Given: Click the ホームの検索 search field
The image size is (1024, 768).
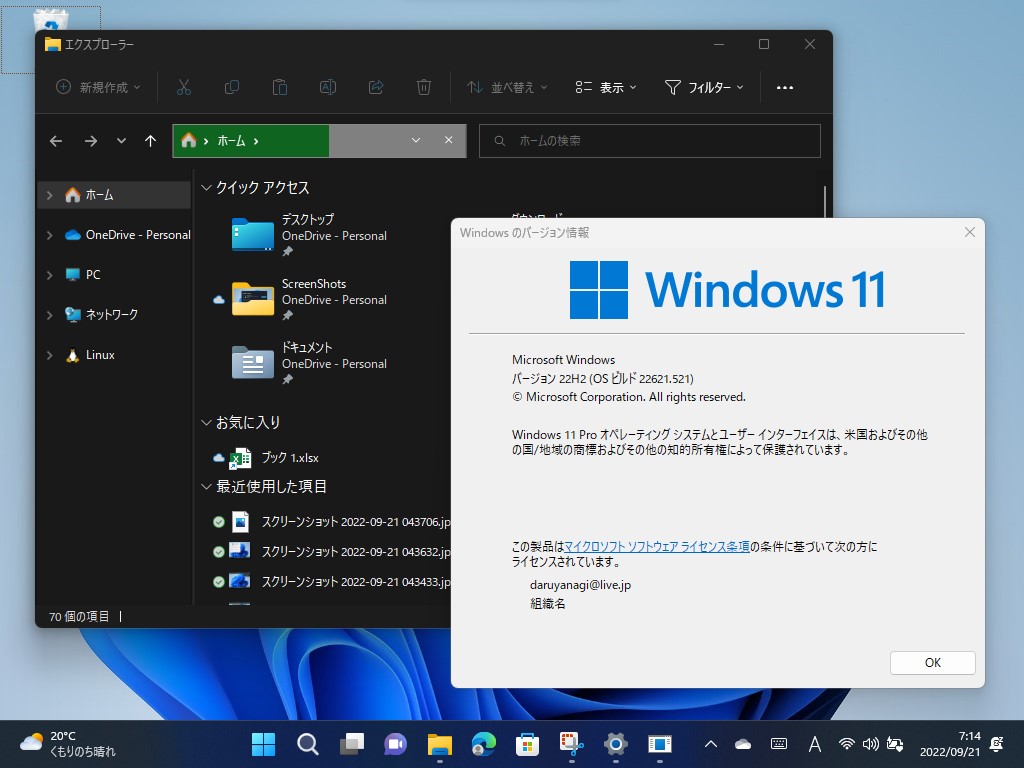Looking at the screenshot, I should [650, 141].
